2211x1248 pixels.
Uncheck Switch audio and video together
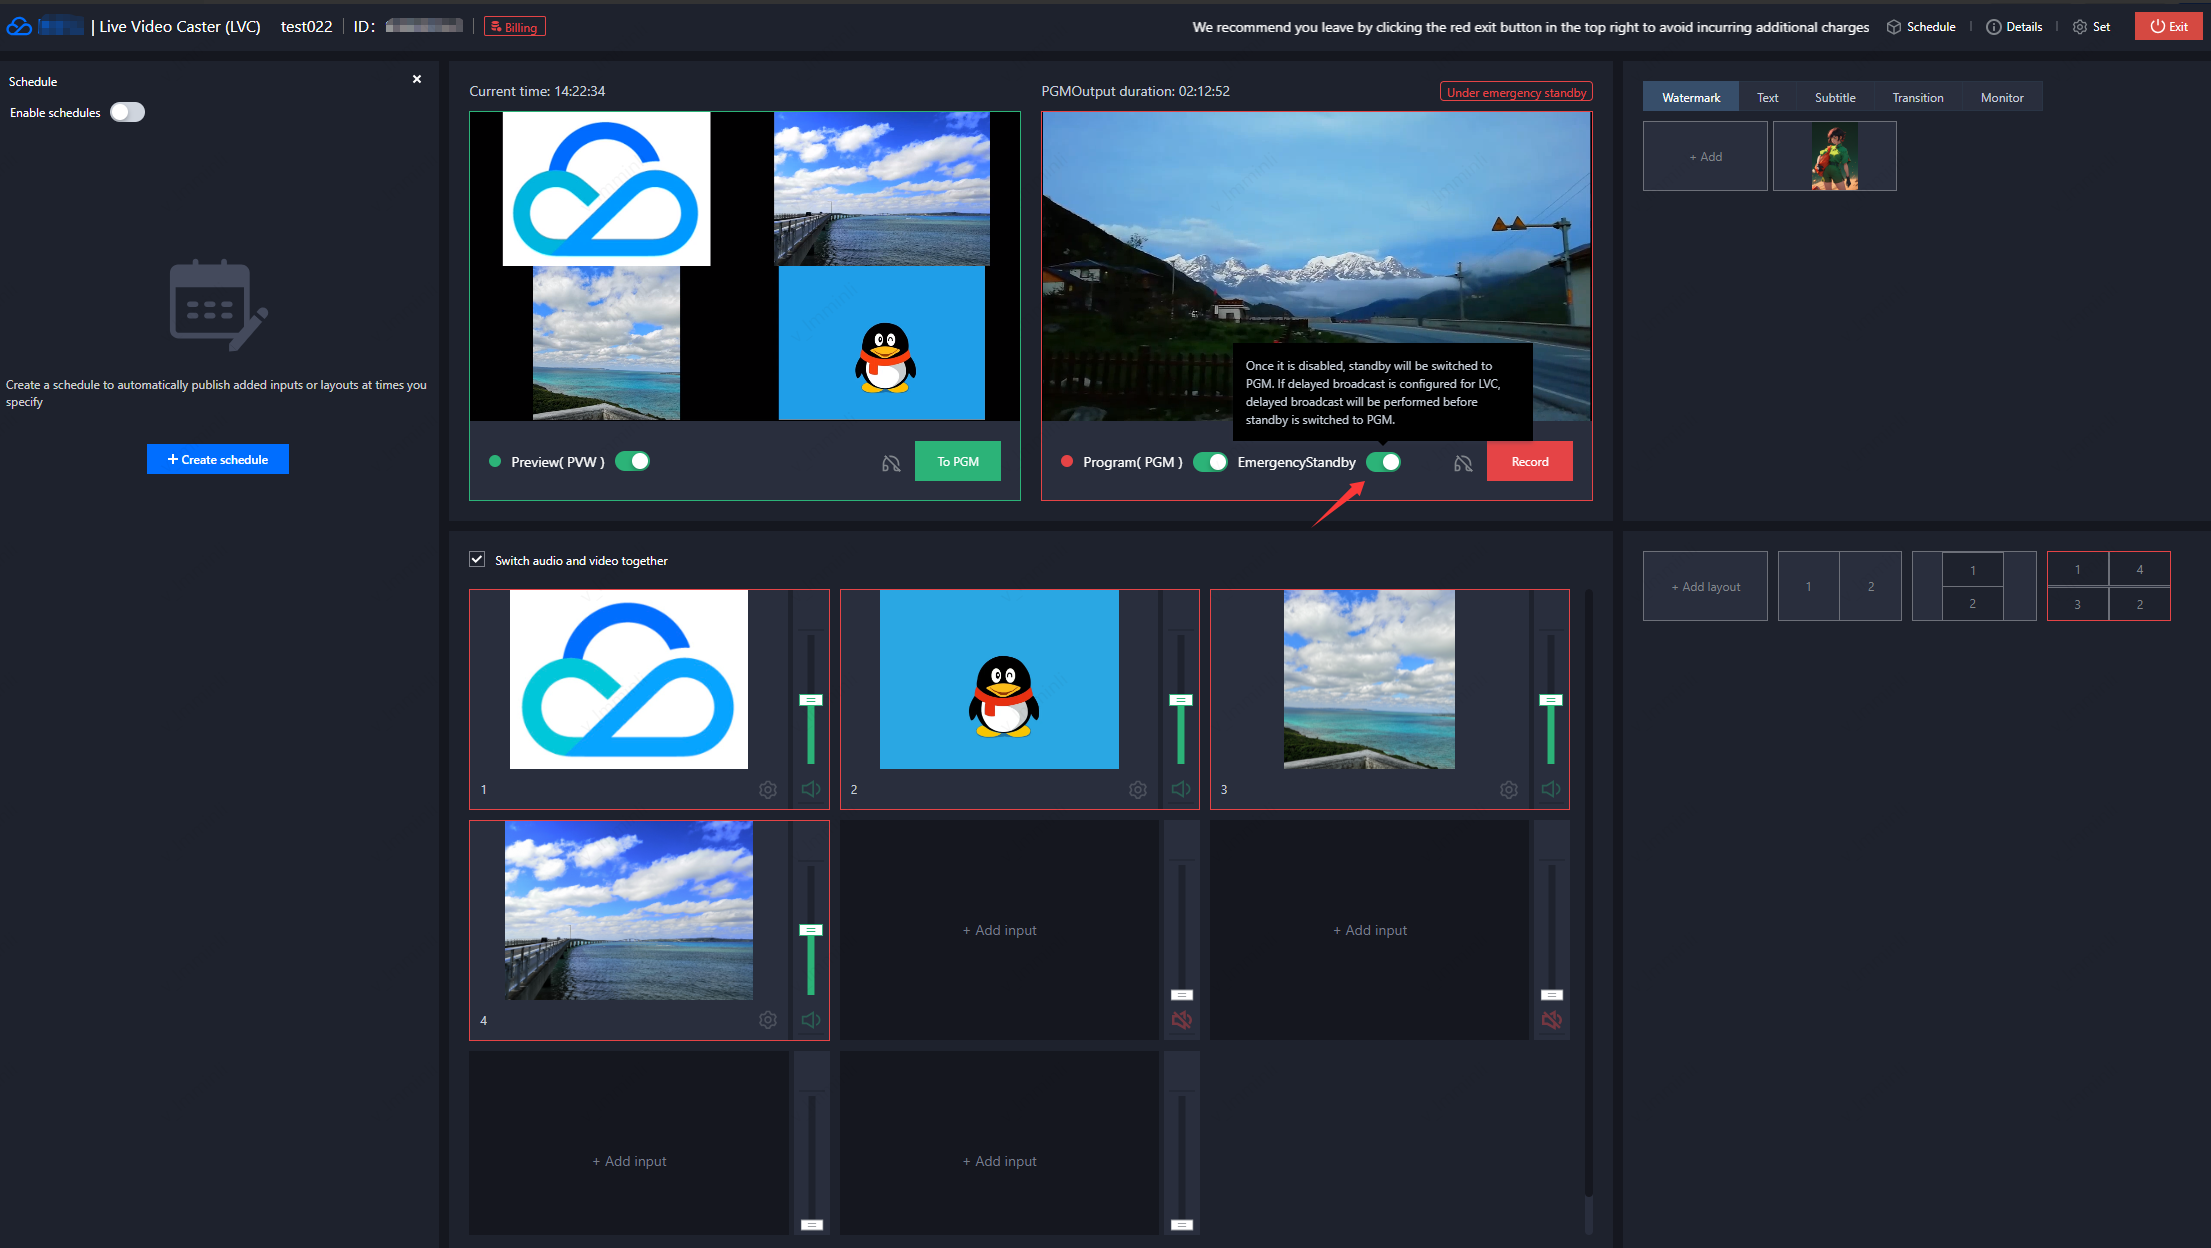point(478,560)
